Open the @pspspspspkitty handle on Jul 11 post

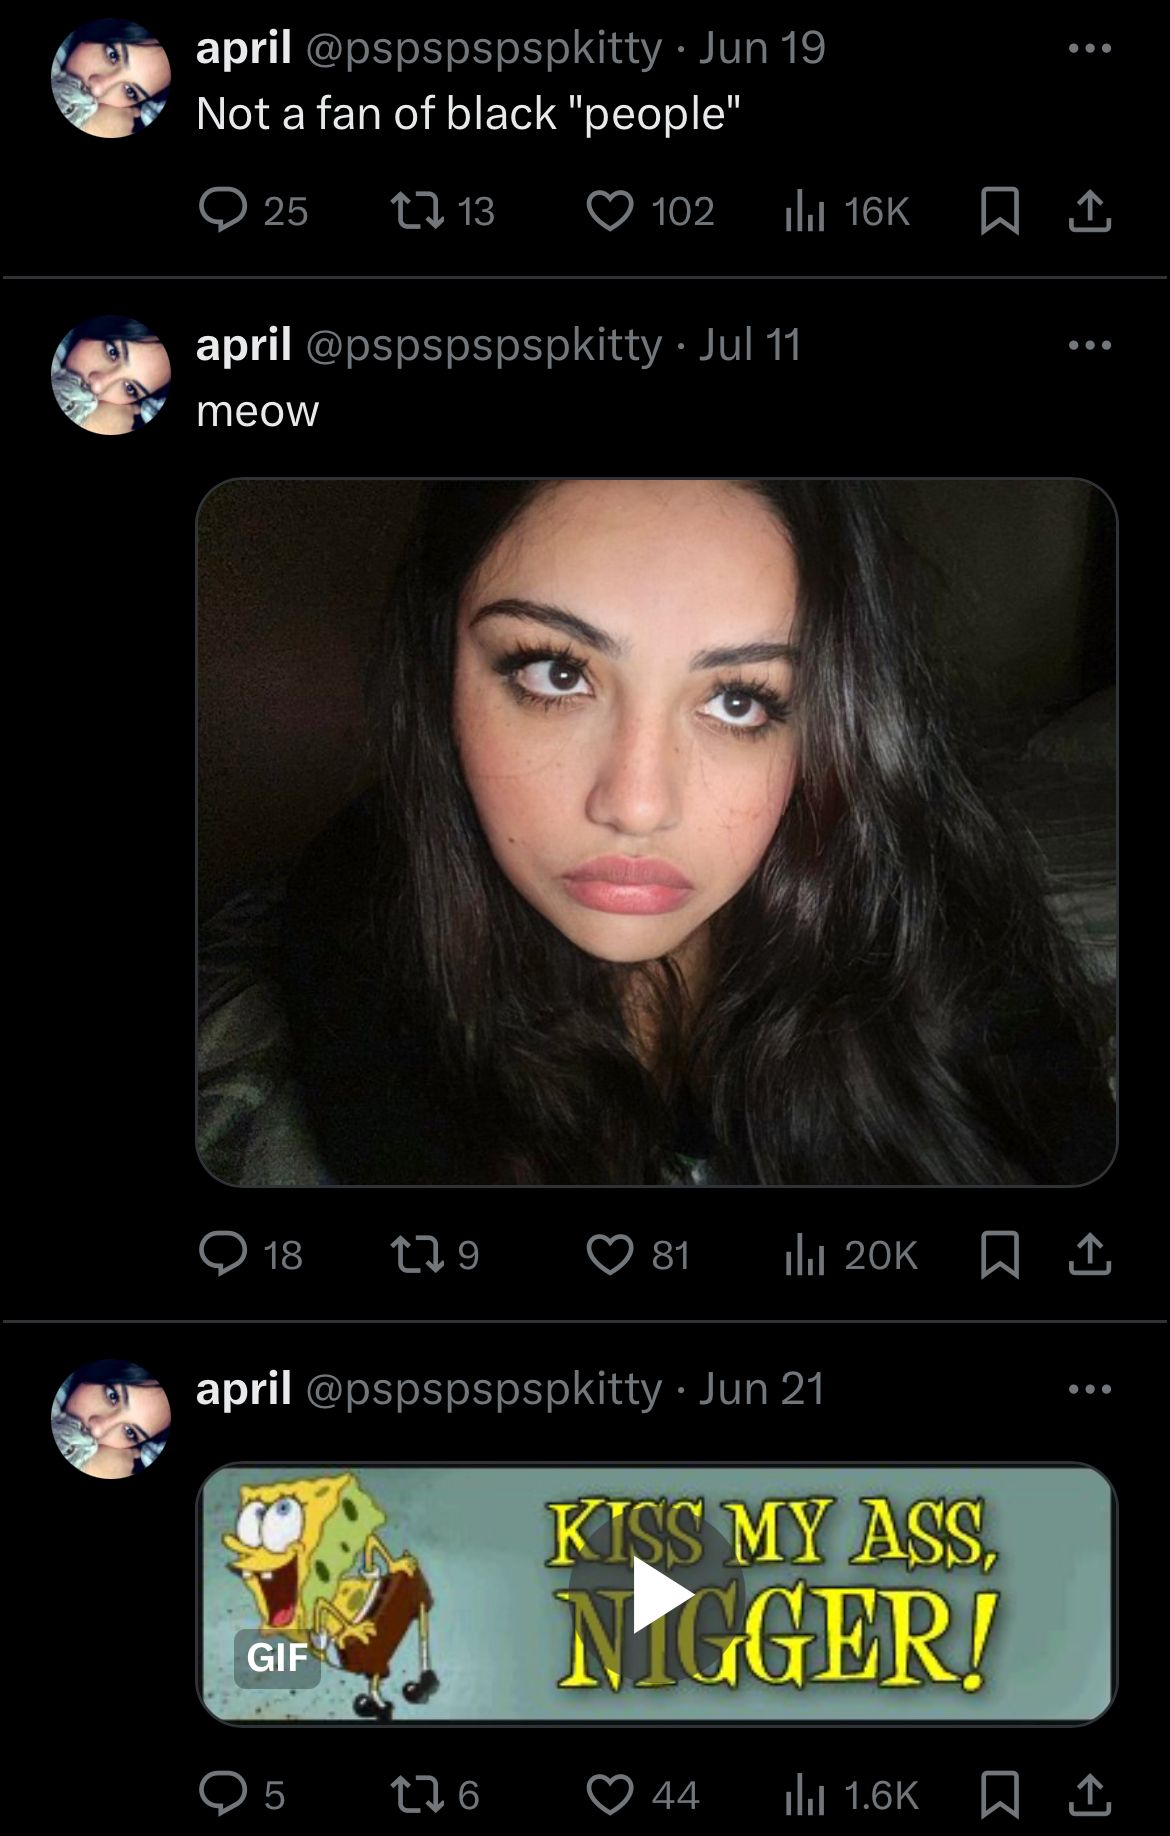[483, 345]
